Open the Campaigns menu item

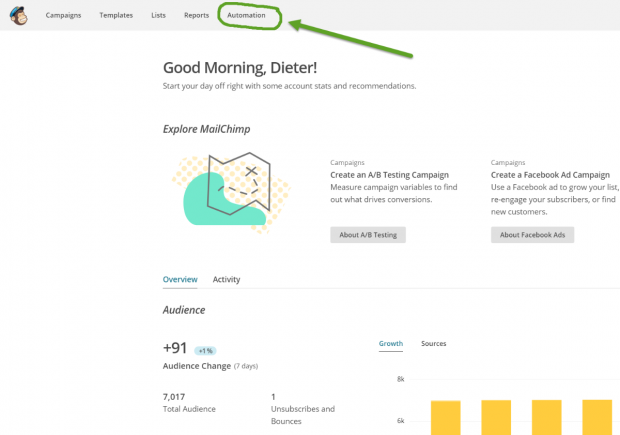pyautogui.click(x=65, y=16)
